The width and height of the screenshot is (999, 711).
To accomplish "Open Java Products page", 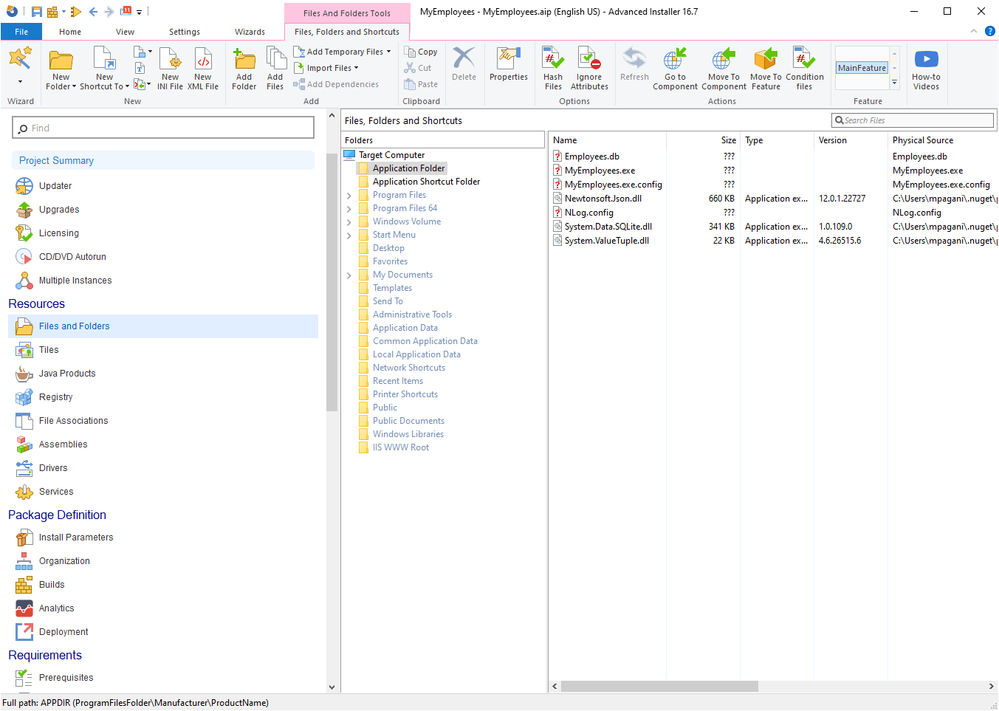I will (x=67, y=373).
